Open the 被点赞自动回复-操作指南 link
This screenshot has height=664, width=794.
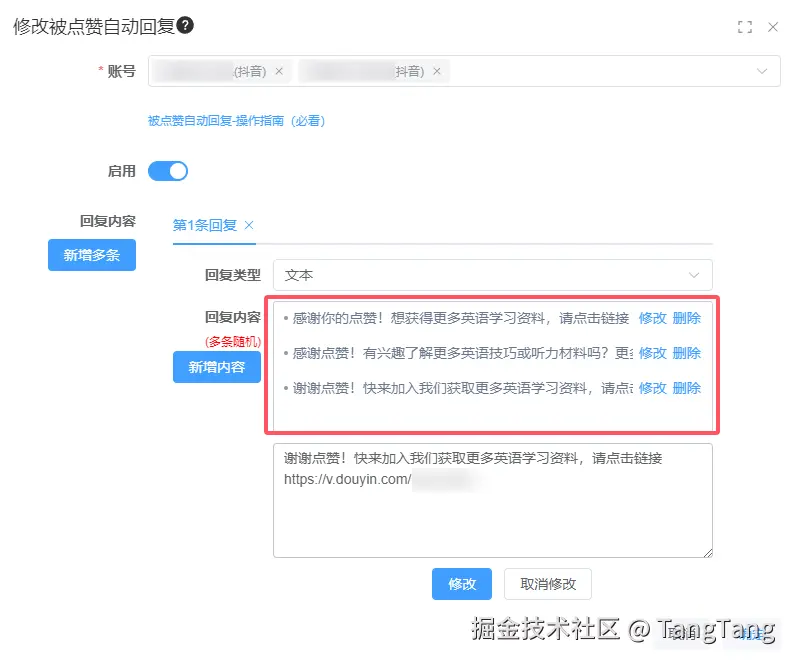236,121
